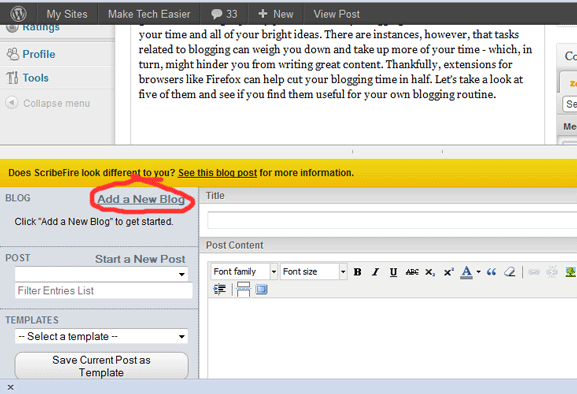This screenshot has width=577, height=394.
Task: Click Save Current Post as Template button
Action: pos(101,366)
